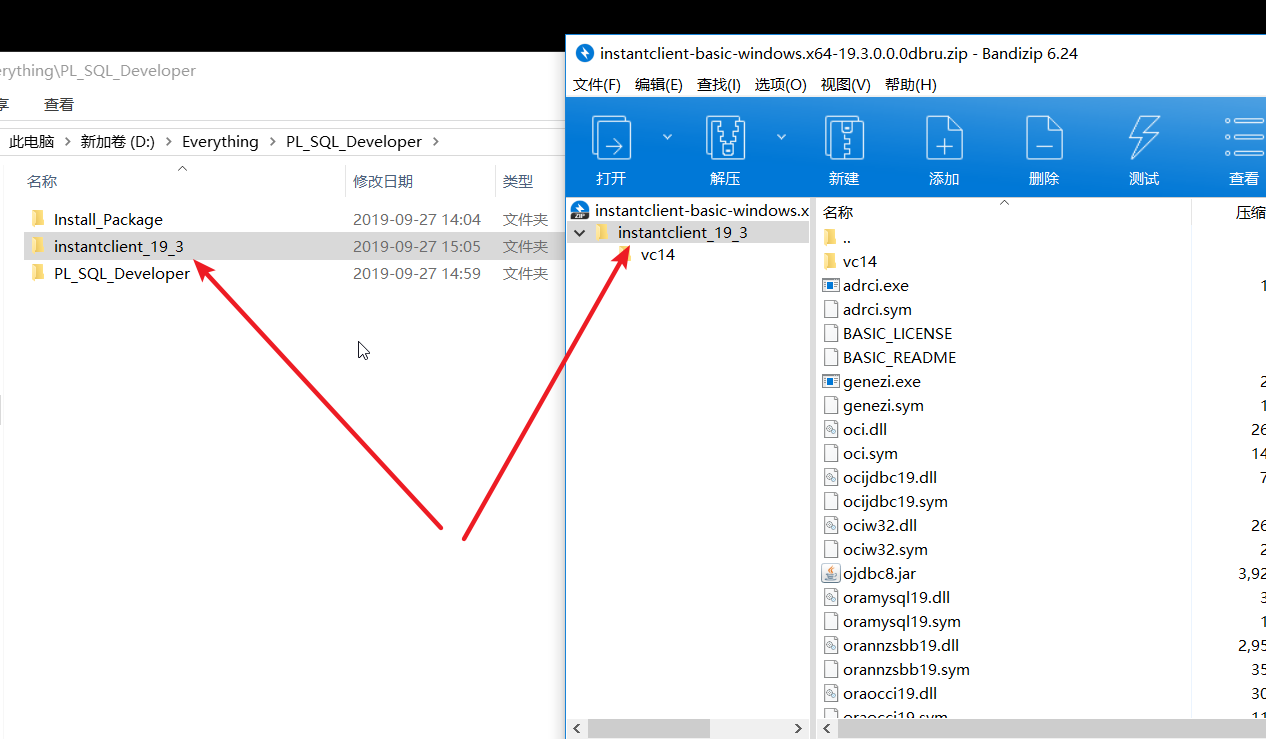This screenshot has width=1266, height=739.
Task: Click the orannzsbb19.dll file icon
Action: (x=830, y=646)
